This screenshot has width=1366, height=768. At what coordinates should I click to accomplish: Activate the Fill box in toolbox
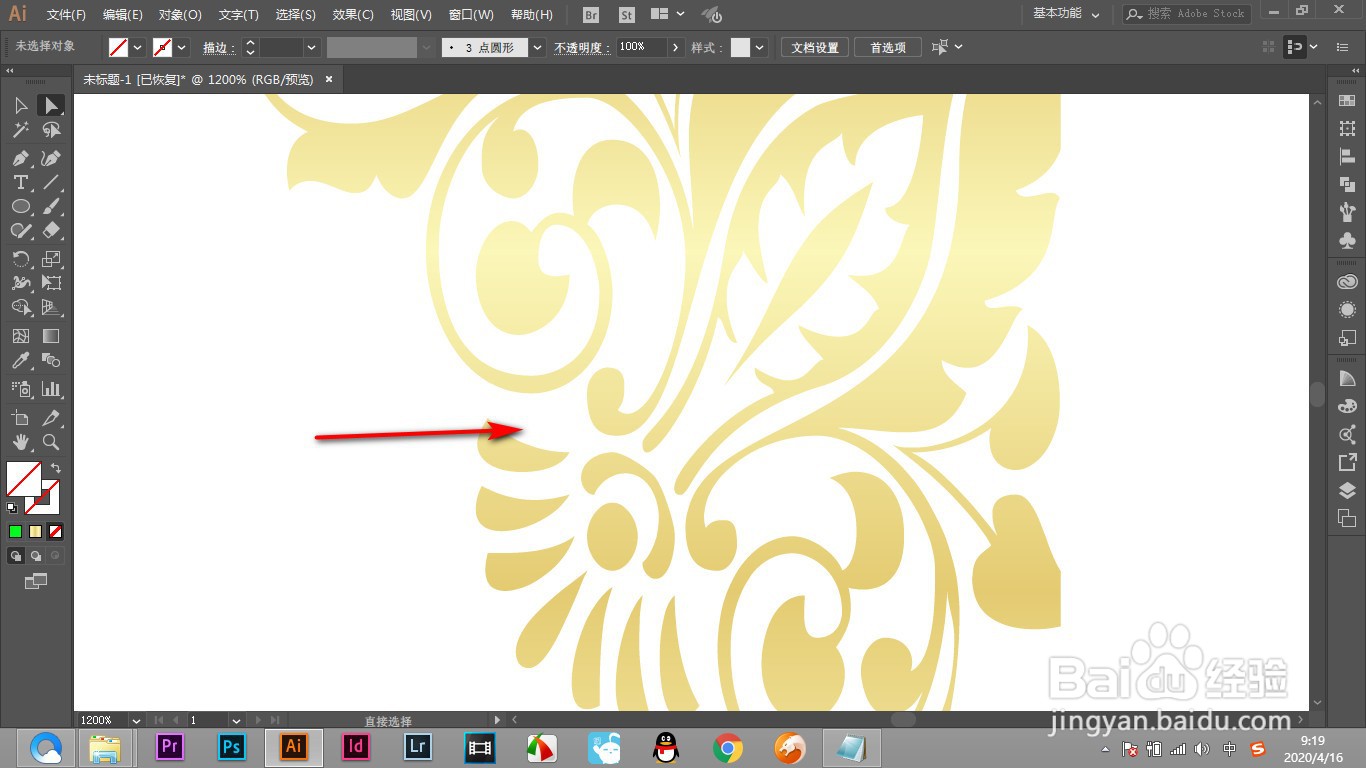(23, 478)
